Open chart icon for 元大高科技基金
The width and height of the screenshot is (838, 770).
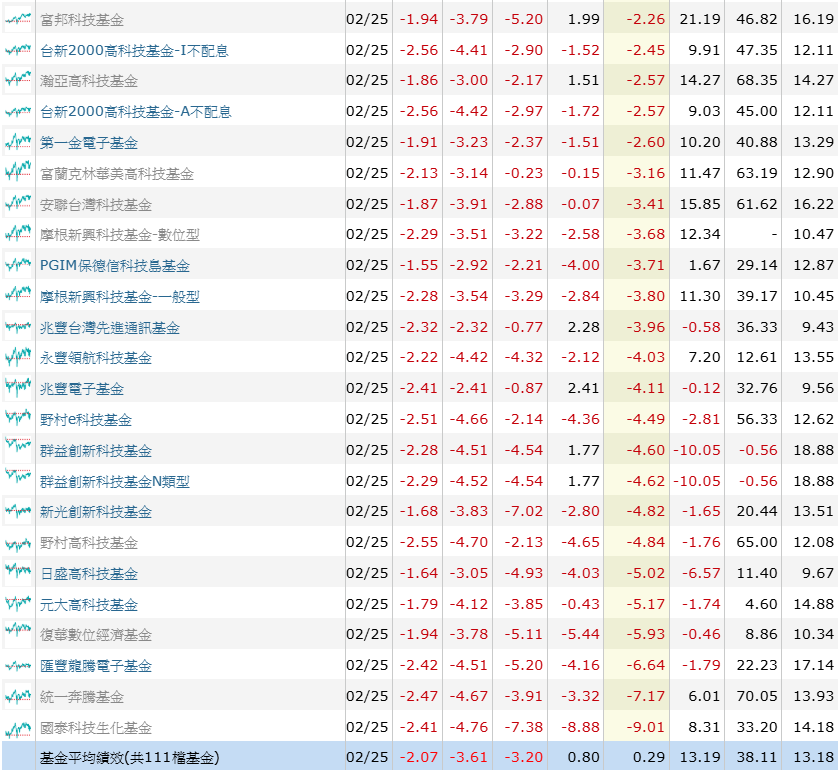pyautogui.click(x=18, y=604)
